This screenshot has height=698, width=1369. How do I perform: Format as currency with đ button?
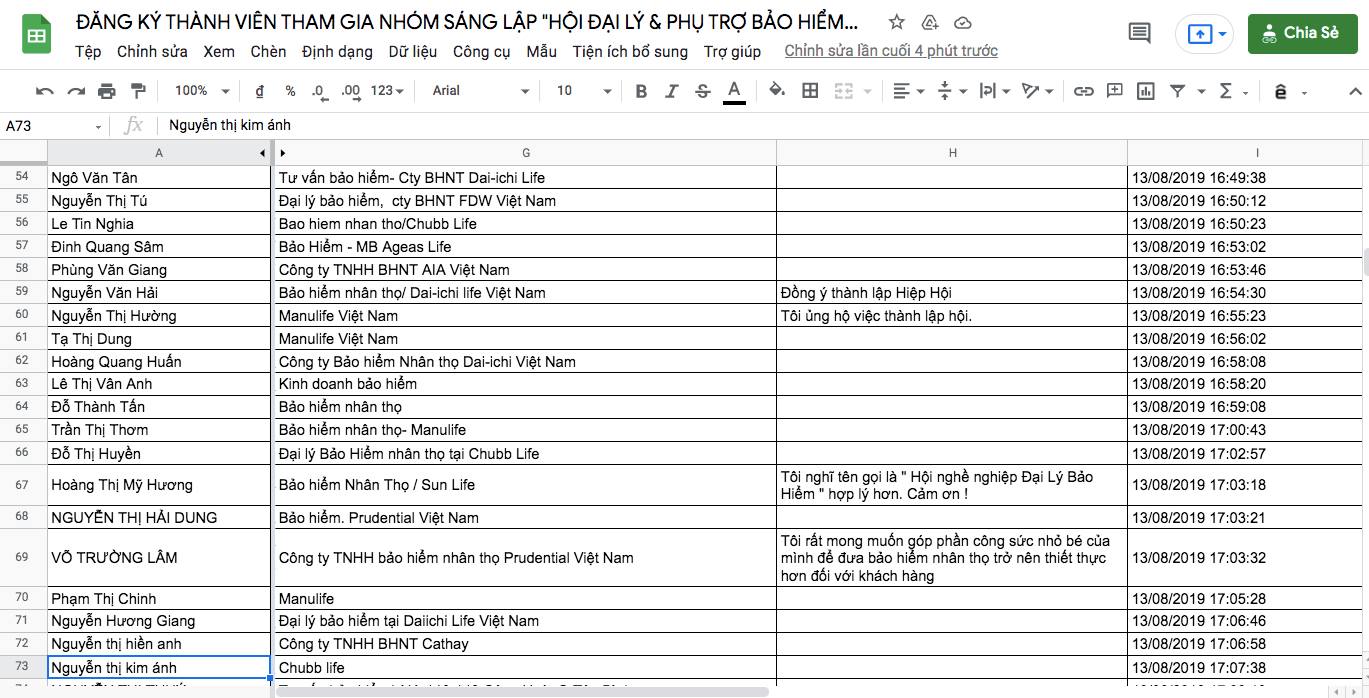pos(260,91)
